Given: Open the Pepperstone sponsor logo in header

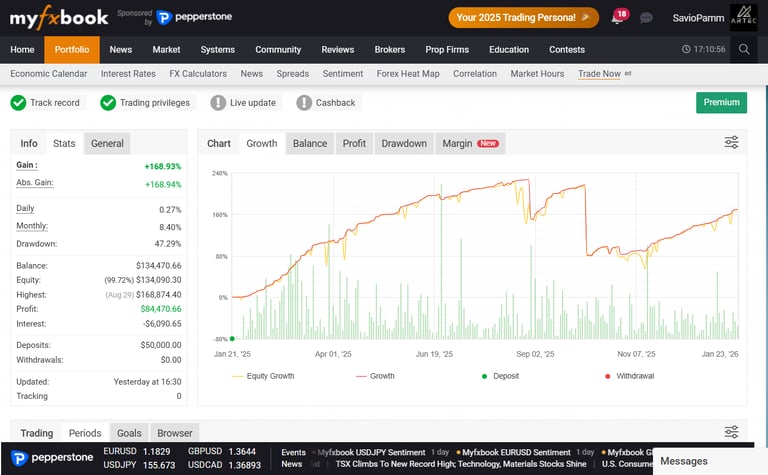Looking at the screenshot, I should click(x=194, y=17).
